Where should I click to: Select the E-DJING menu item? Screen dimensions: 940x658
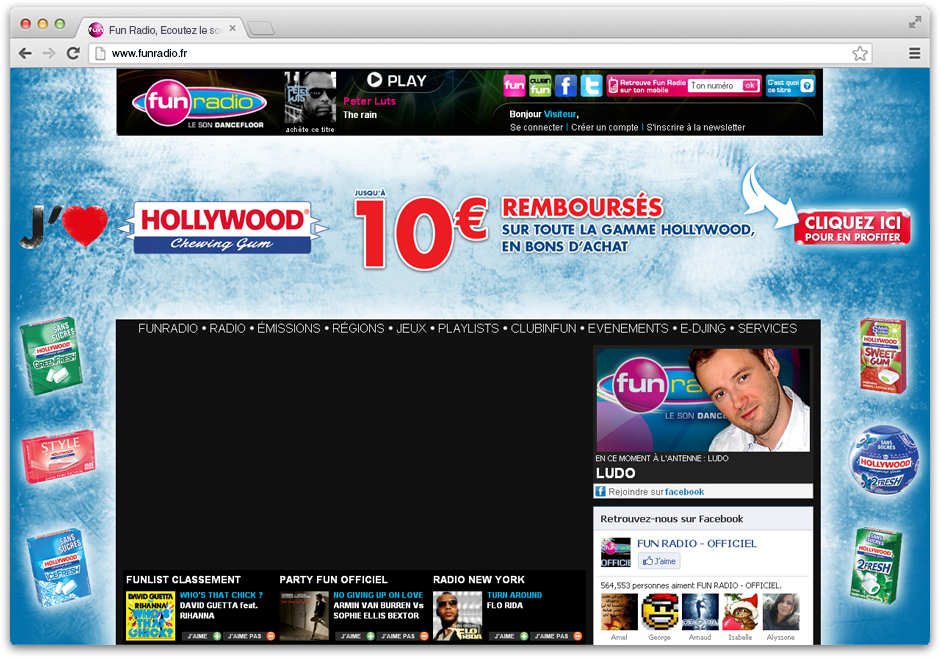(702, 328)
